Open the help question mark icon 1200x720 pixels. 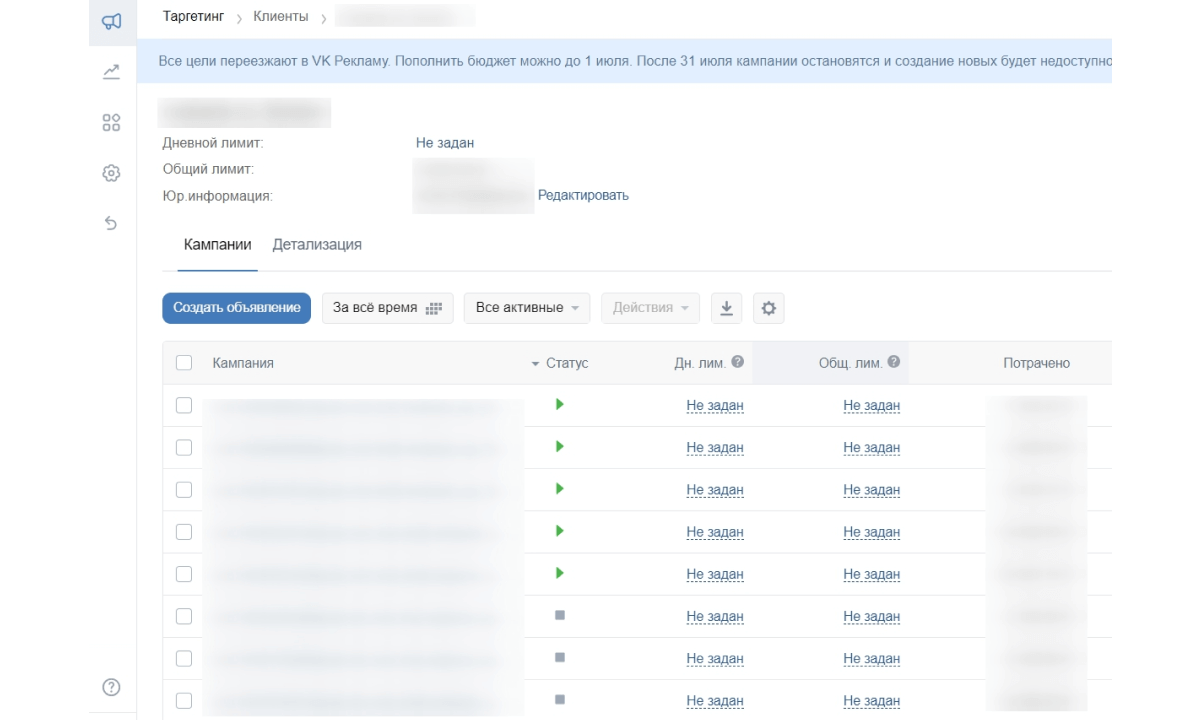[112, 687]
